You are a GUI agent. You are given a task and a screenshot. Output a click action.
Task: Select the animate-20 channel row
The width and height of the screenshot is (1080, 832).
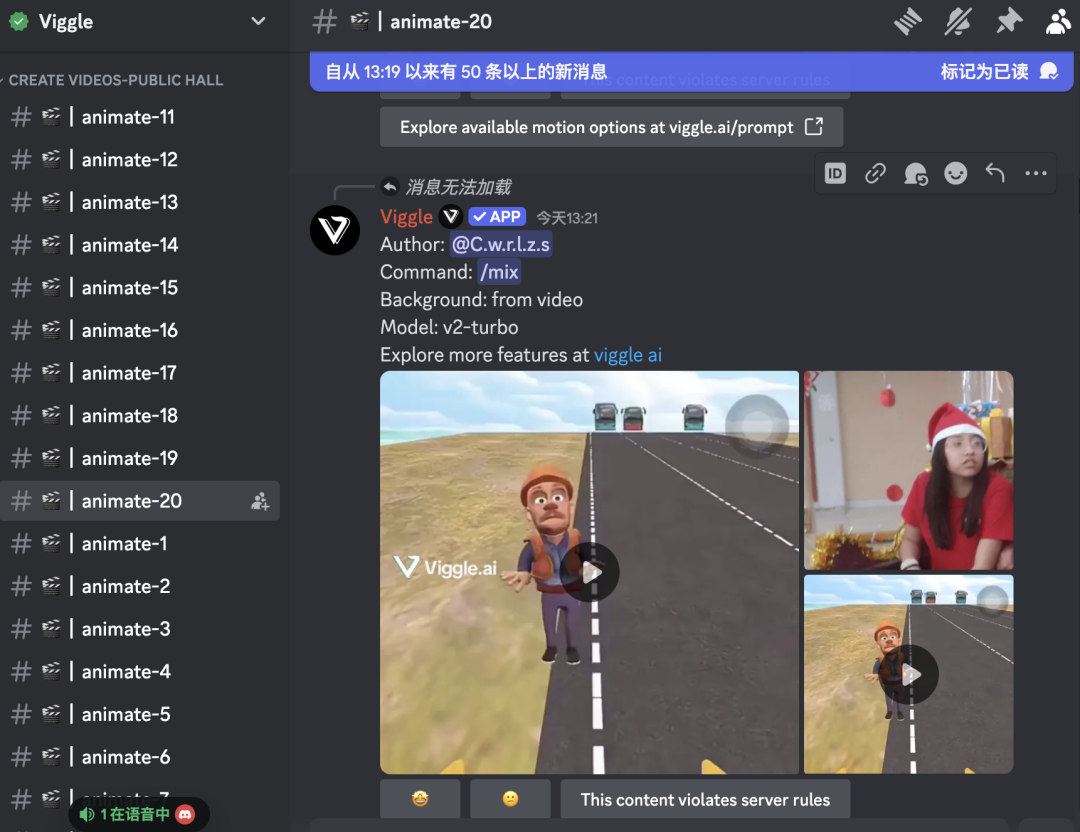click(x=140, y=501)
